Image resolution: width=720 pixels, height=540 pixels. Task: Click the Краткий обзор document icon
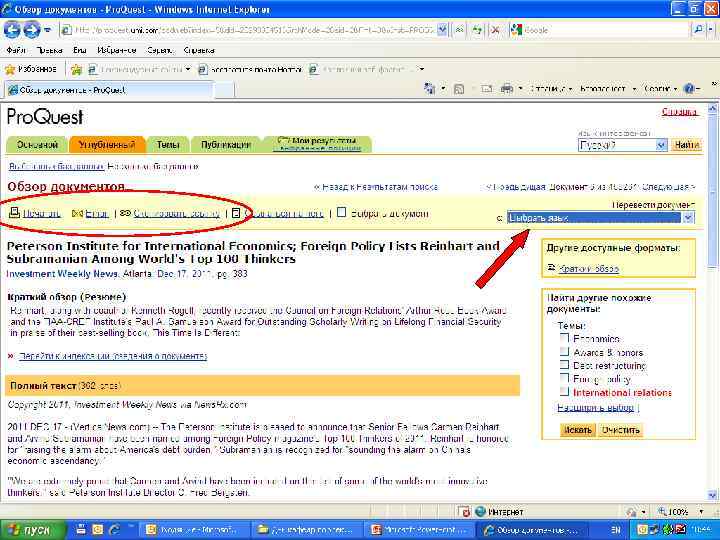[551, 268]
